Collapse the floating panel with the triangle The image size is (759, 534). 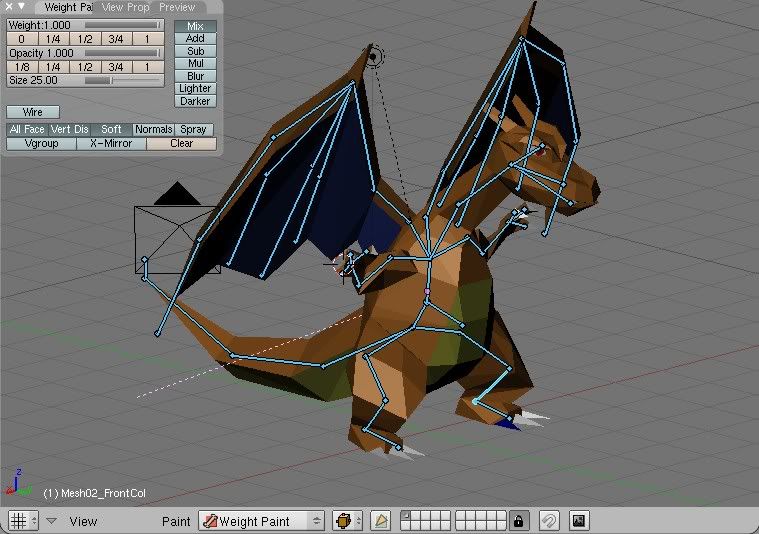tap(22, 7)
